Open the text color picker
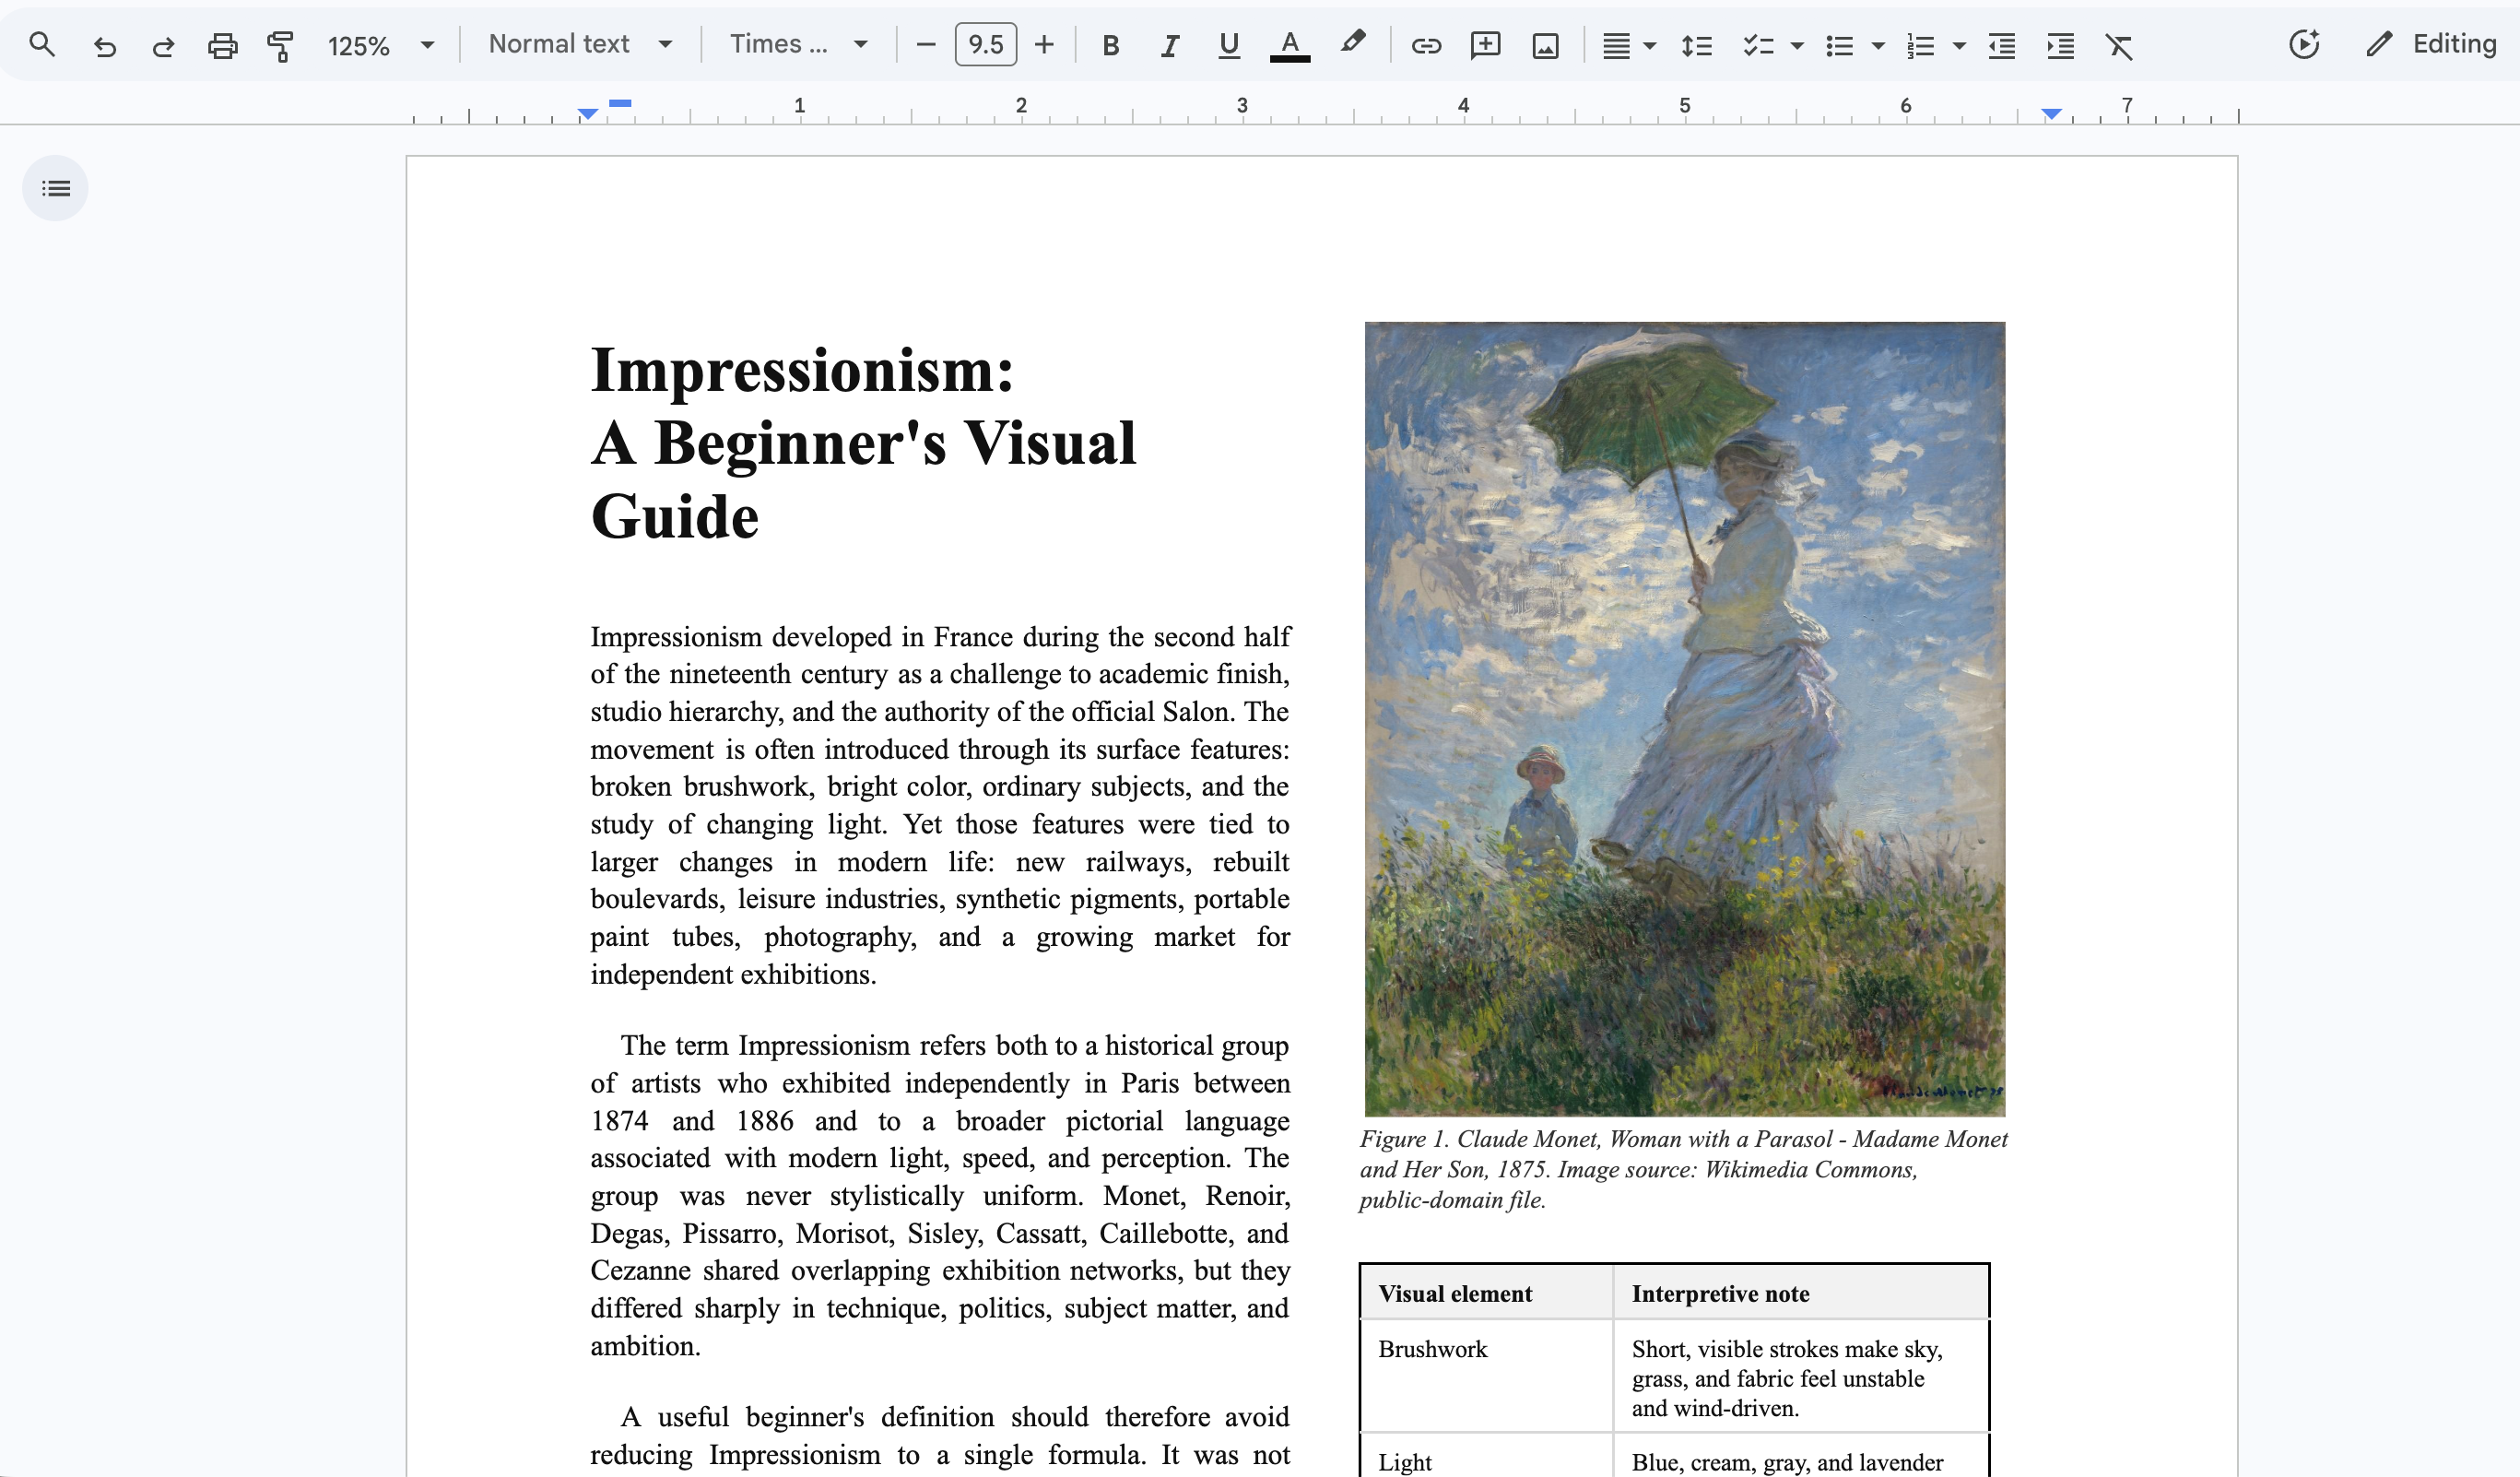The image size is (2520, 1477). pos(1290,45)
